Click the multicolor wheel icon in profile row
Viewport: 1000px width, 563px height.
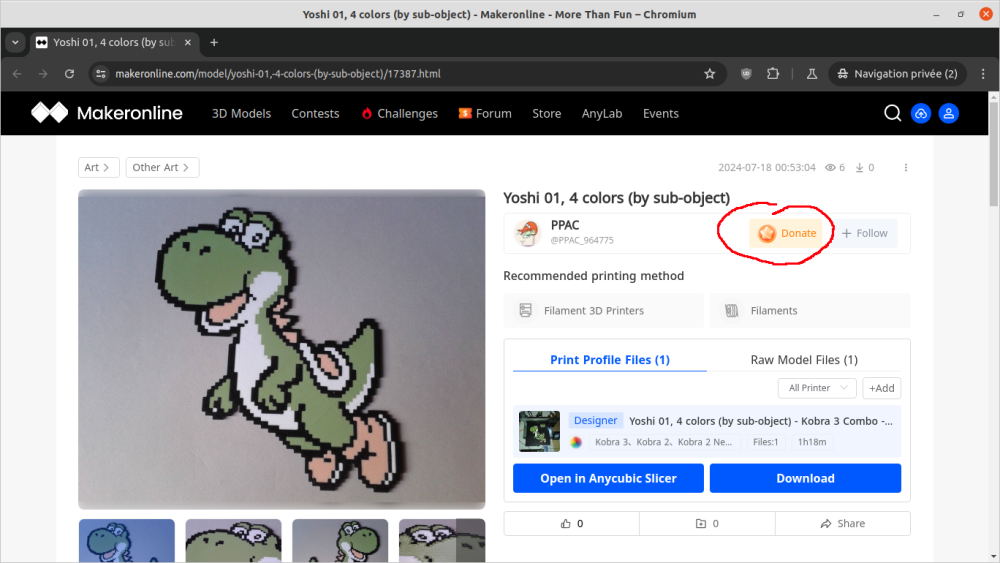pos(576,442)
